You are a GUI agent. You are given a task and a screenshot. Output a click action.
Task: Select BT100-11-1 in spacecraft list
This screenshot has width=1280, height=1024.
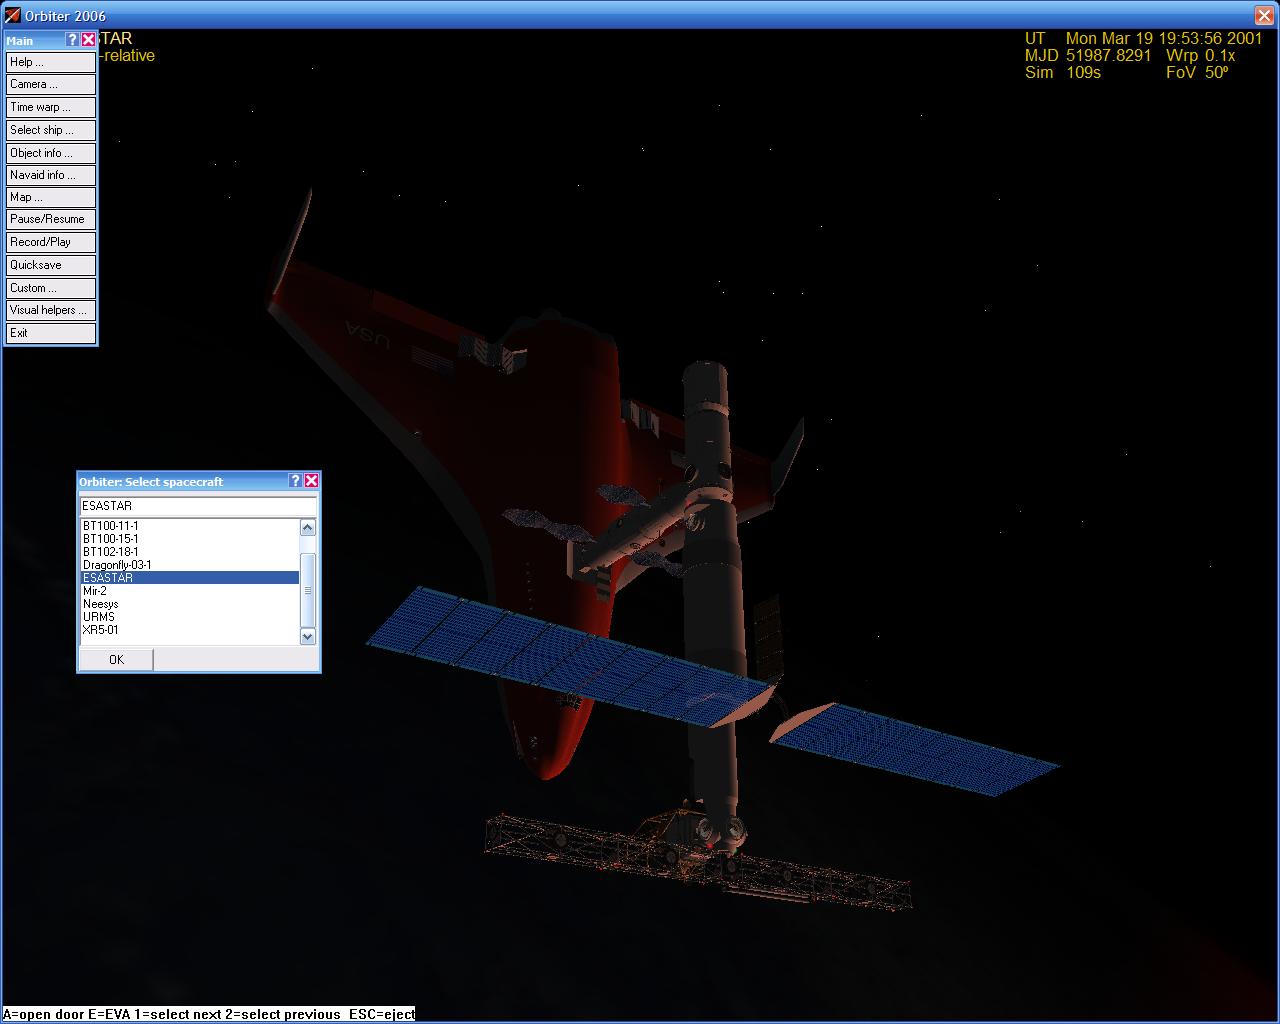point(190,526)
